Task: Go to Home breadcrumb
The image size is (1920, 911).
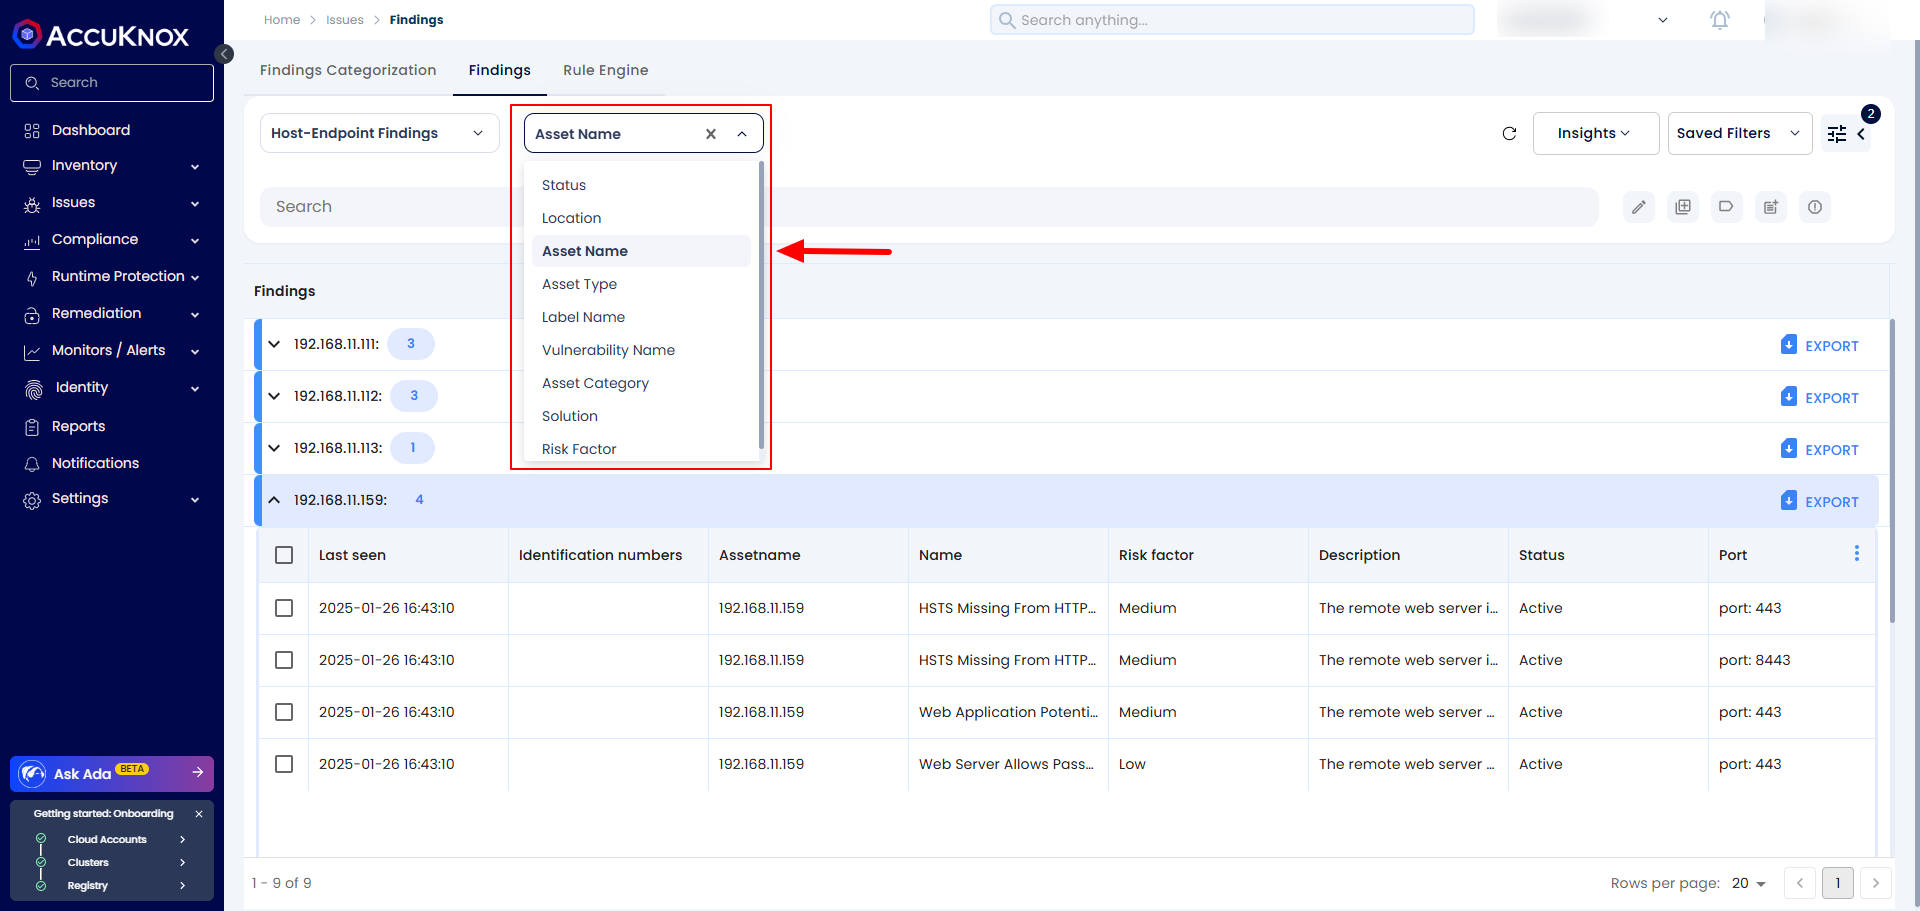Action: (x=282, y=20)
